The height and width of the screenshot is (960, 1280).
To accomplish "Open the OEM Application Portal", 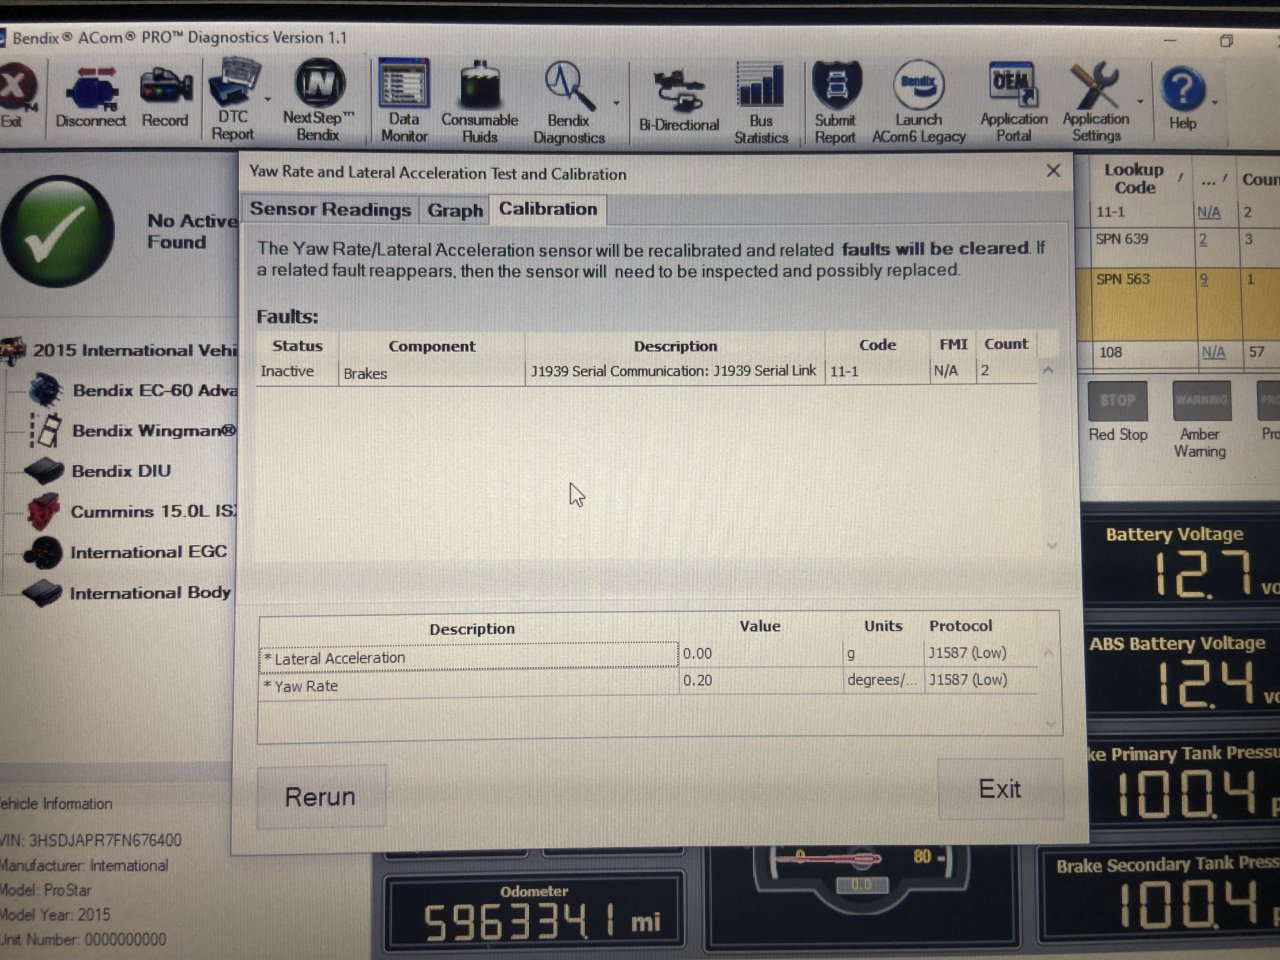I will [1013, 102].
